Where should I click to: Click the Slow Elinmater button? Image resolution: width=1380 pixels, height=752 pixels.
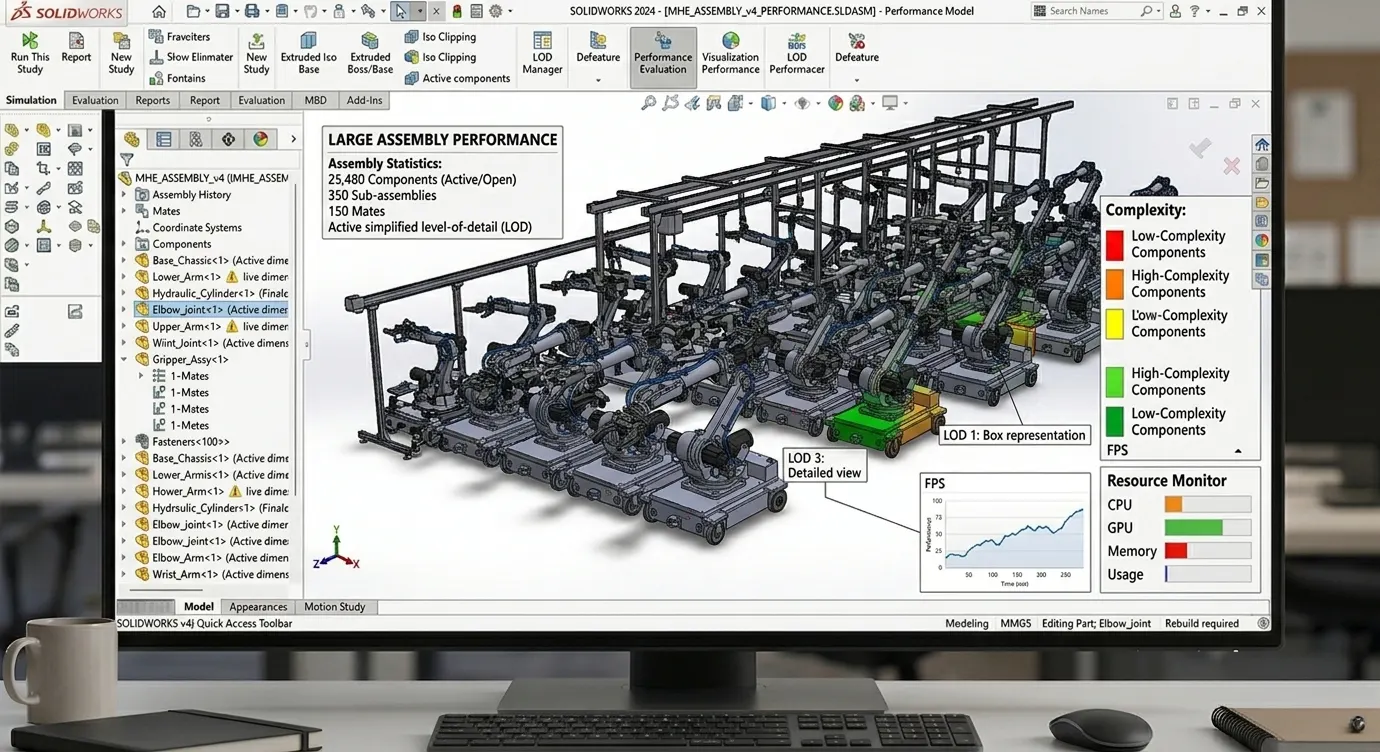[x=191, y=57]
